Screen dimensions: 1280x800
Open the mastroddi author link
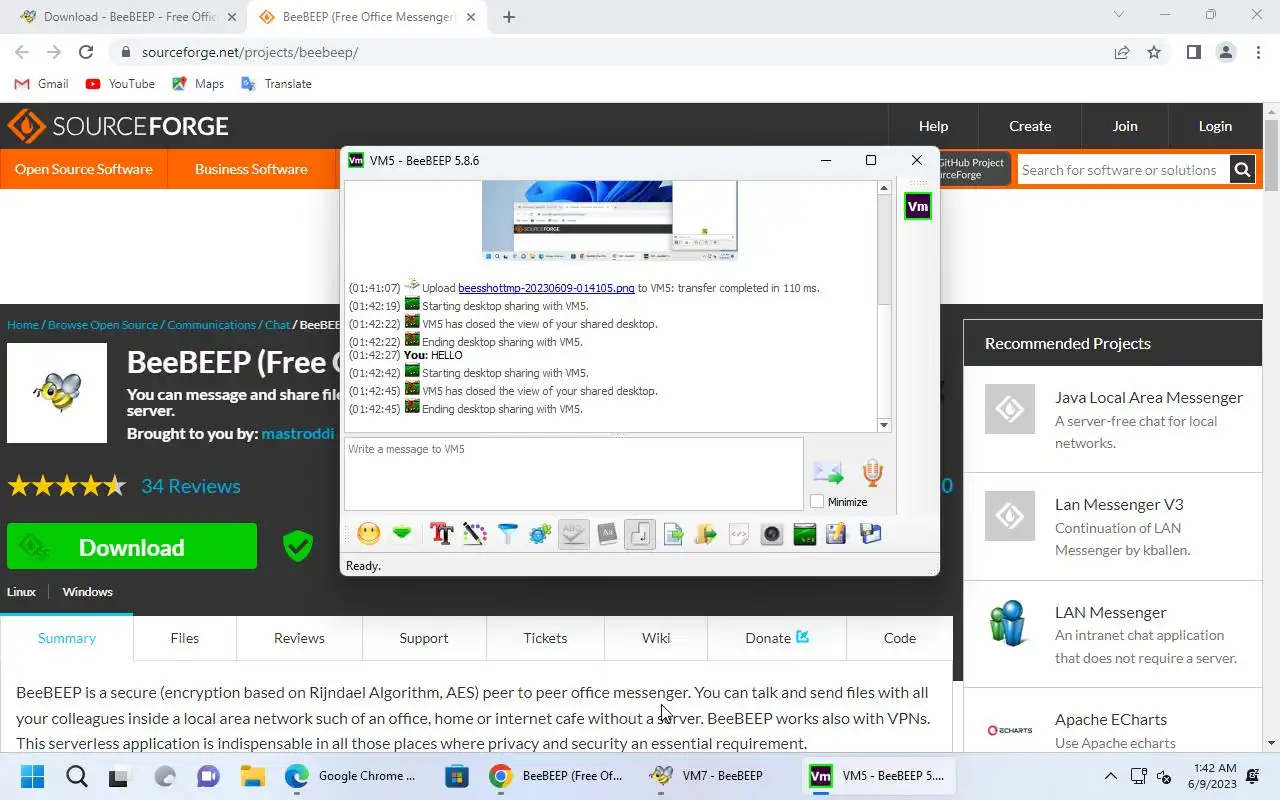point(298,434)
